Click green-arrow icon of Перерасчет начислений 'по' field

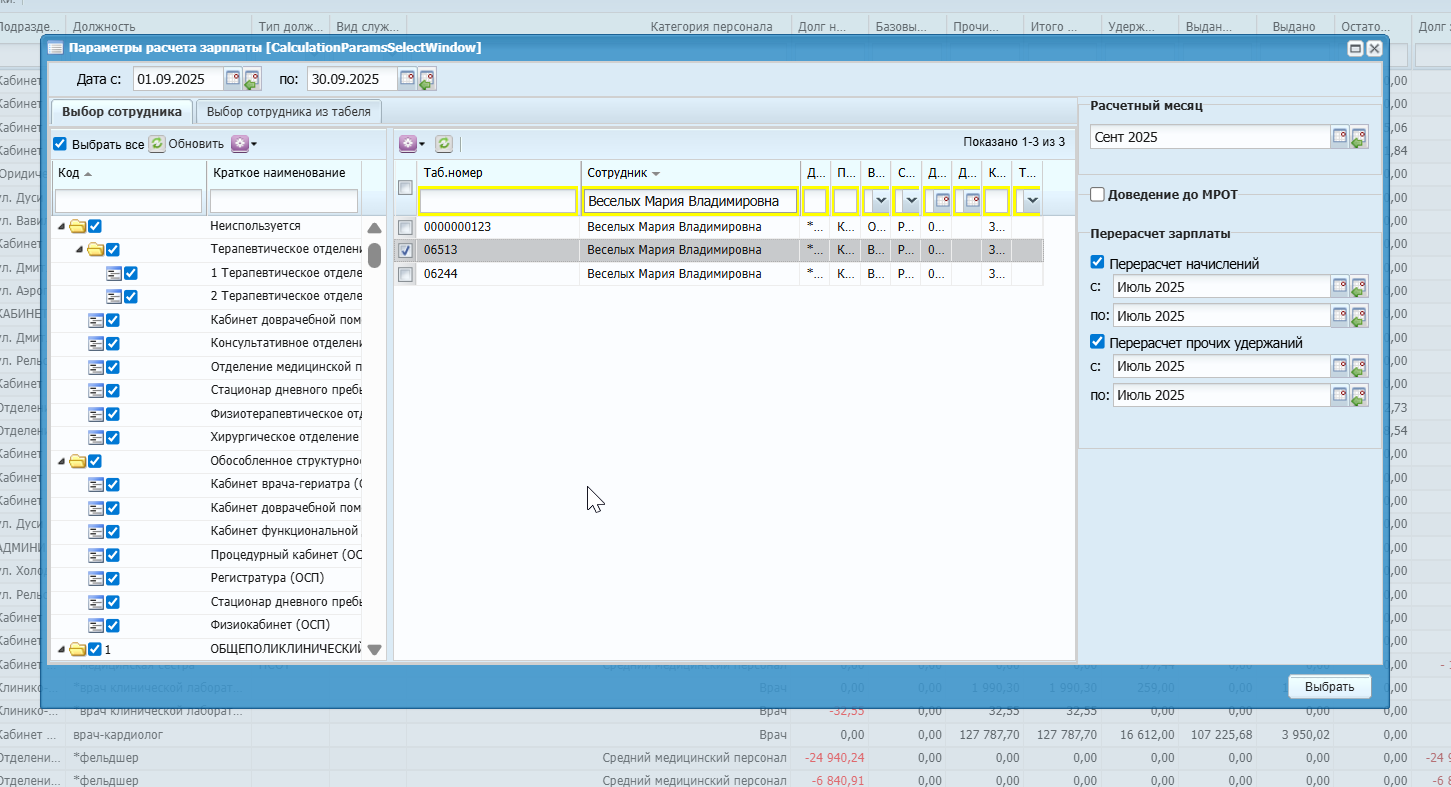(1359, 316)
